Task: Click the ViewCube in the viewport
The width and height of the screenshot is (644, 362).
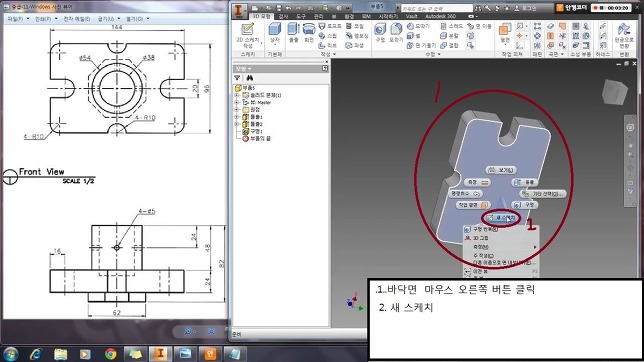Action: (615, 92)
